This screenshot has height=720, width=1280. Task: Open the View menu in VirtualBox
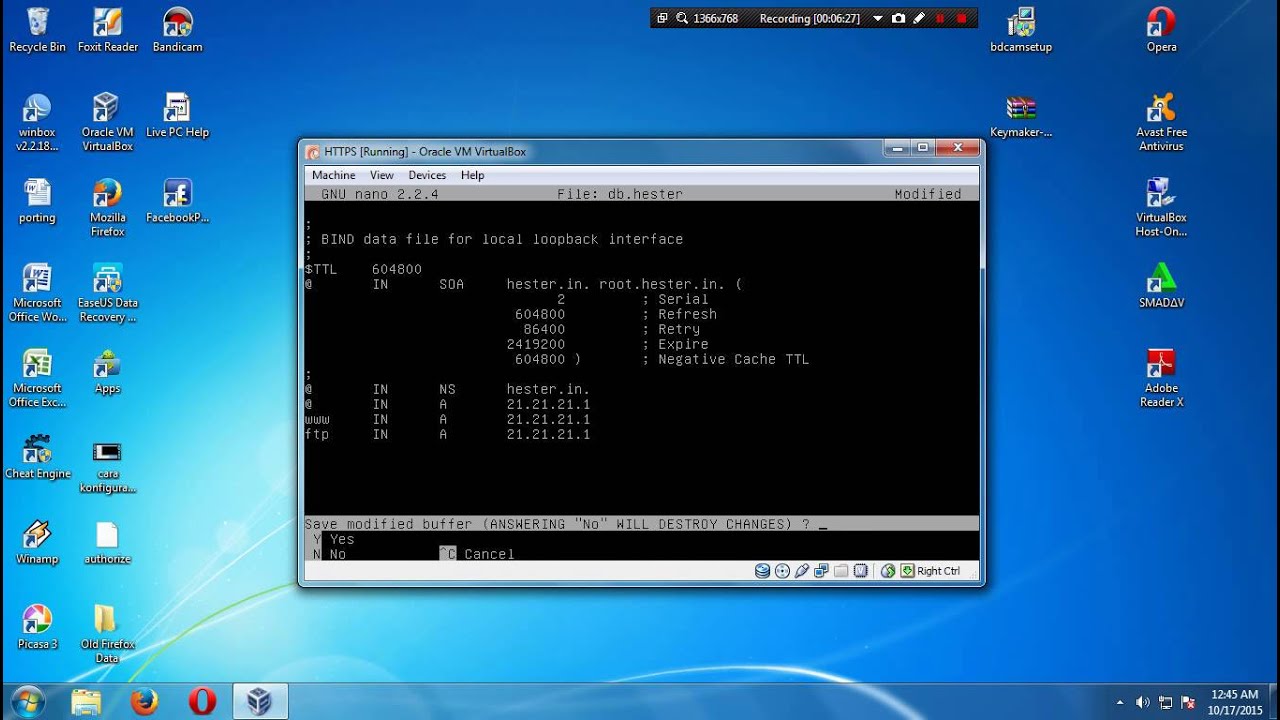[x=382, y=175]
